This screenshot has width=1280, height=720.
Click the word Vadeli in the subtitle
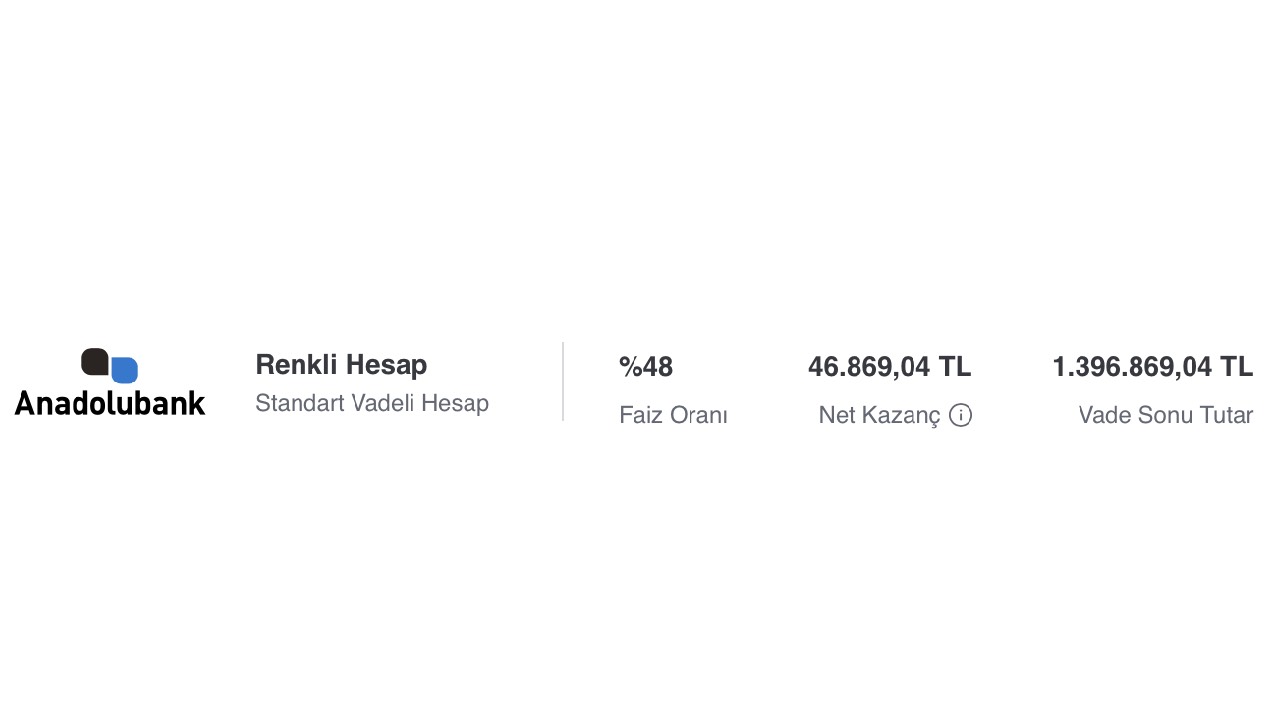[383, 403]
